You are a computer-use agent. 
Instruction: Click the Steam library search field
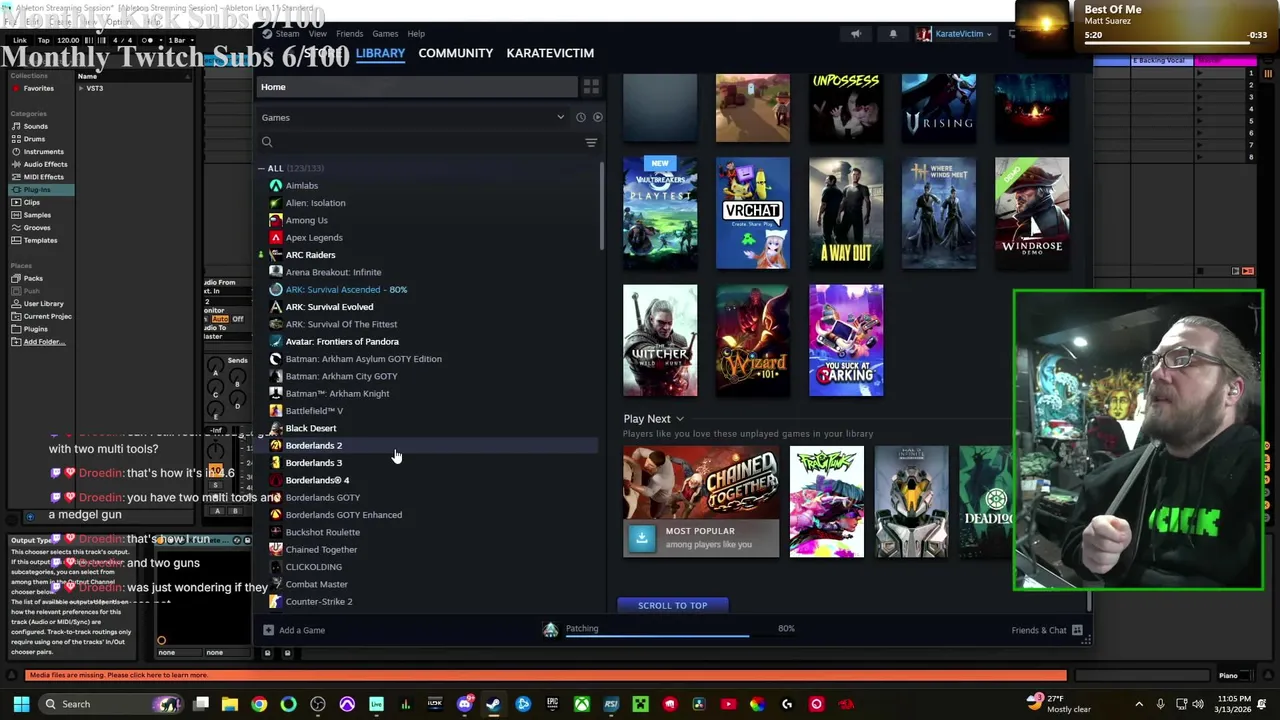(x=420, y=142)
